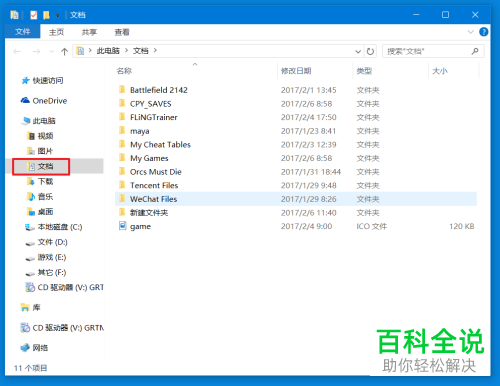The image size is (500, 386).
Task: Open the recent locations dropdown arrow
Action: pyautogui.click(x=51, y=51)
